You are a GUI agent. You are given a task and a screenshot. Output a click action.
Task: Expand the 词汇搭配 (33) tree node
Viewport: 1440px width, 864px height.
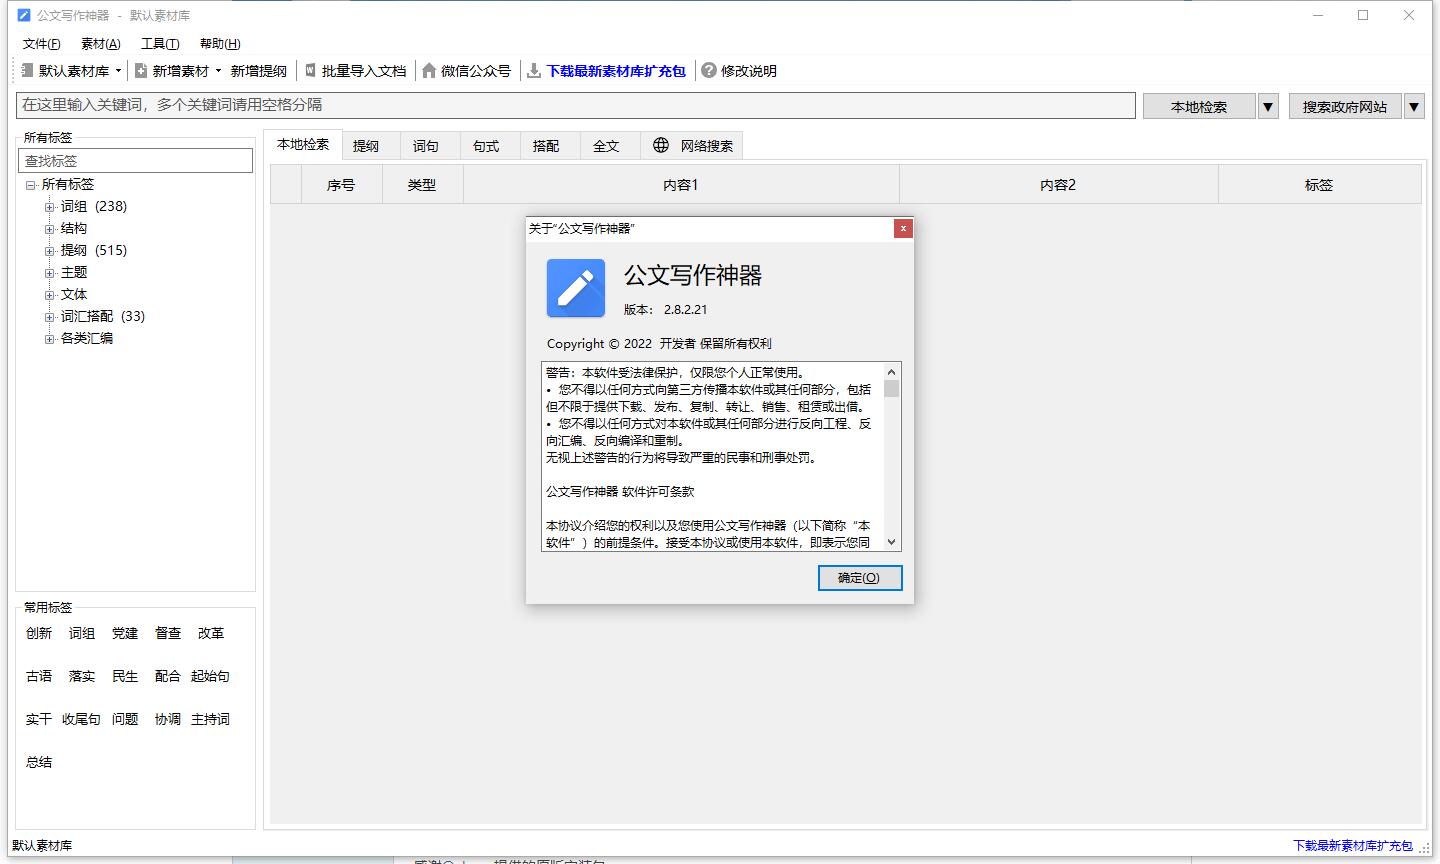[49, 317]
